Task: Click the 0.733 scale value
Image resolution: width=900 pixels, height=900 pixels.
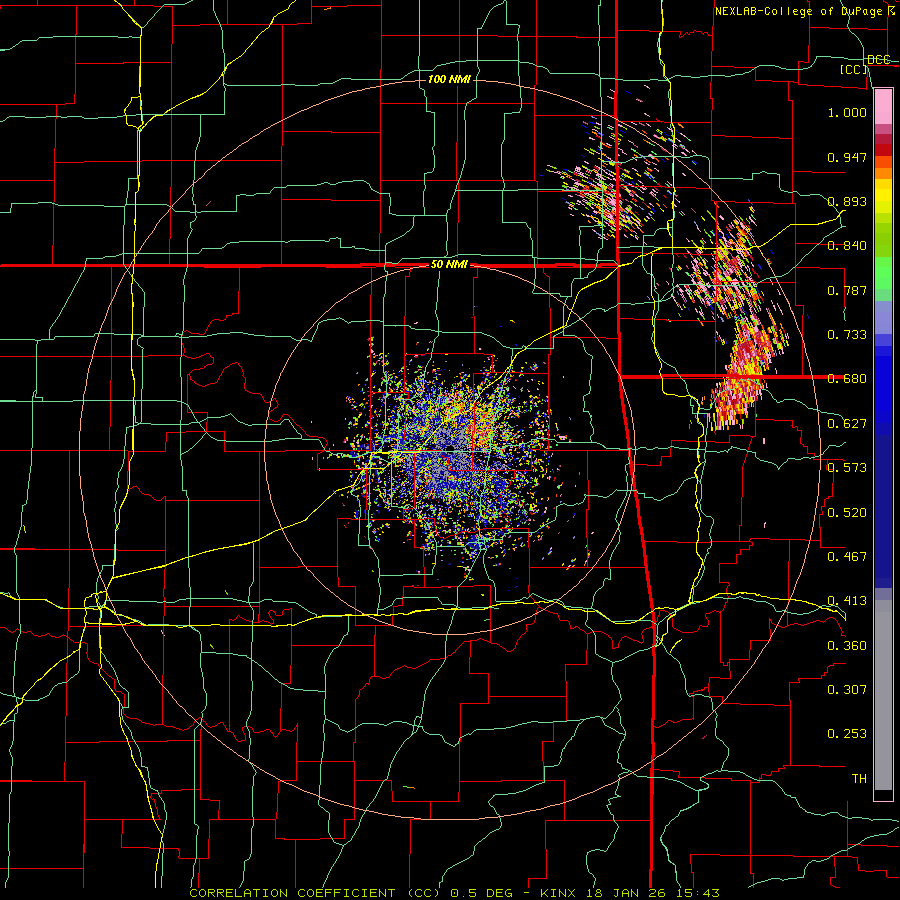Action: pos(847,335)
